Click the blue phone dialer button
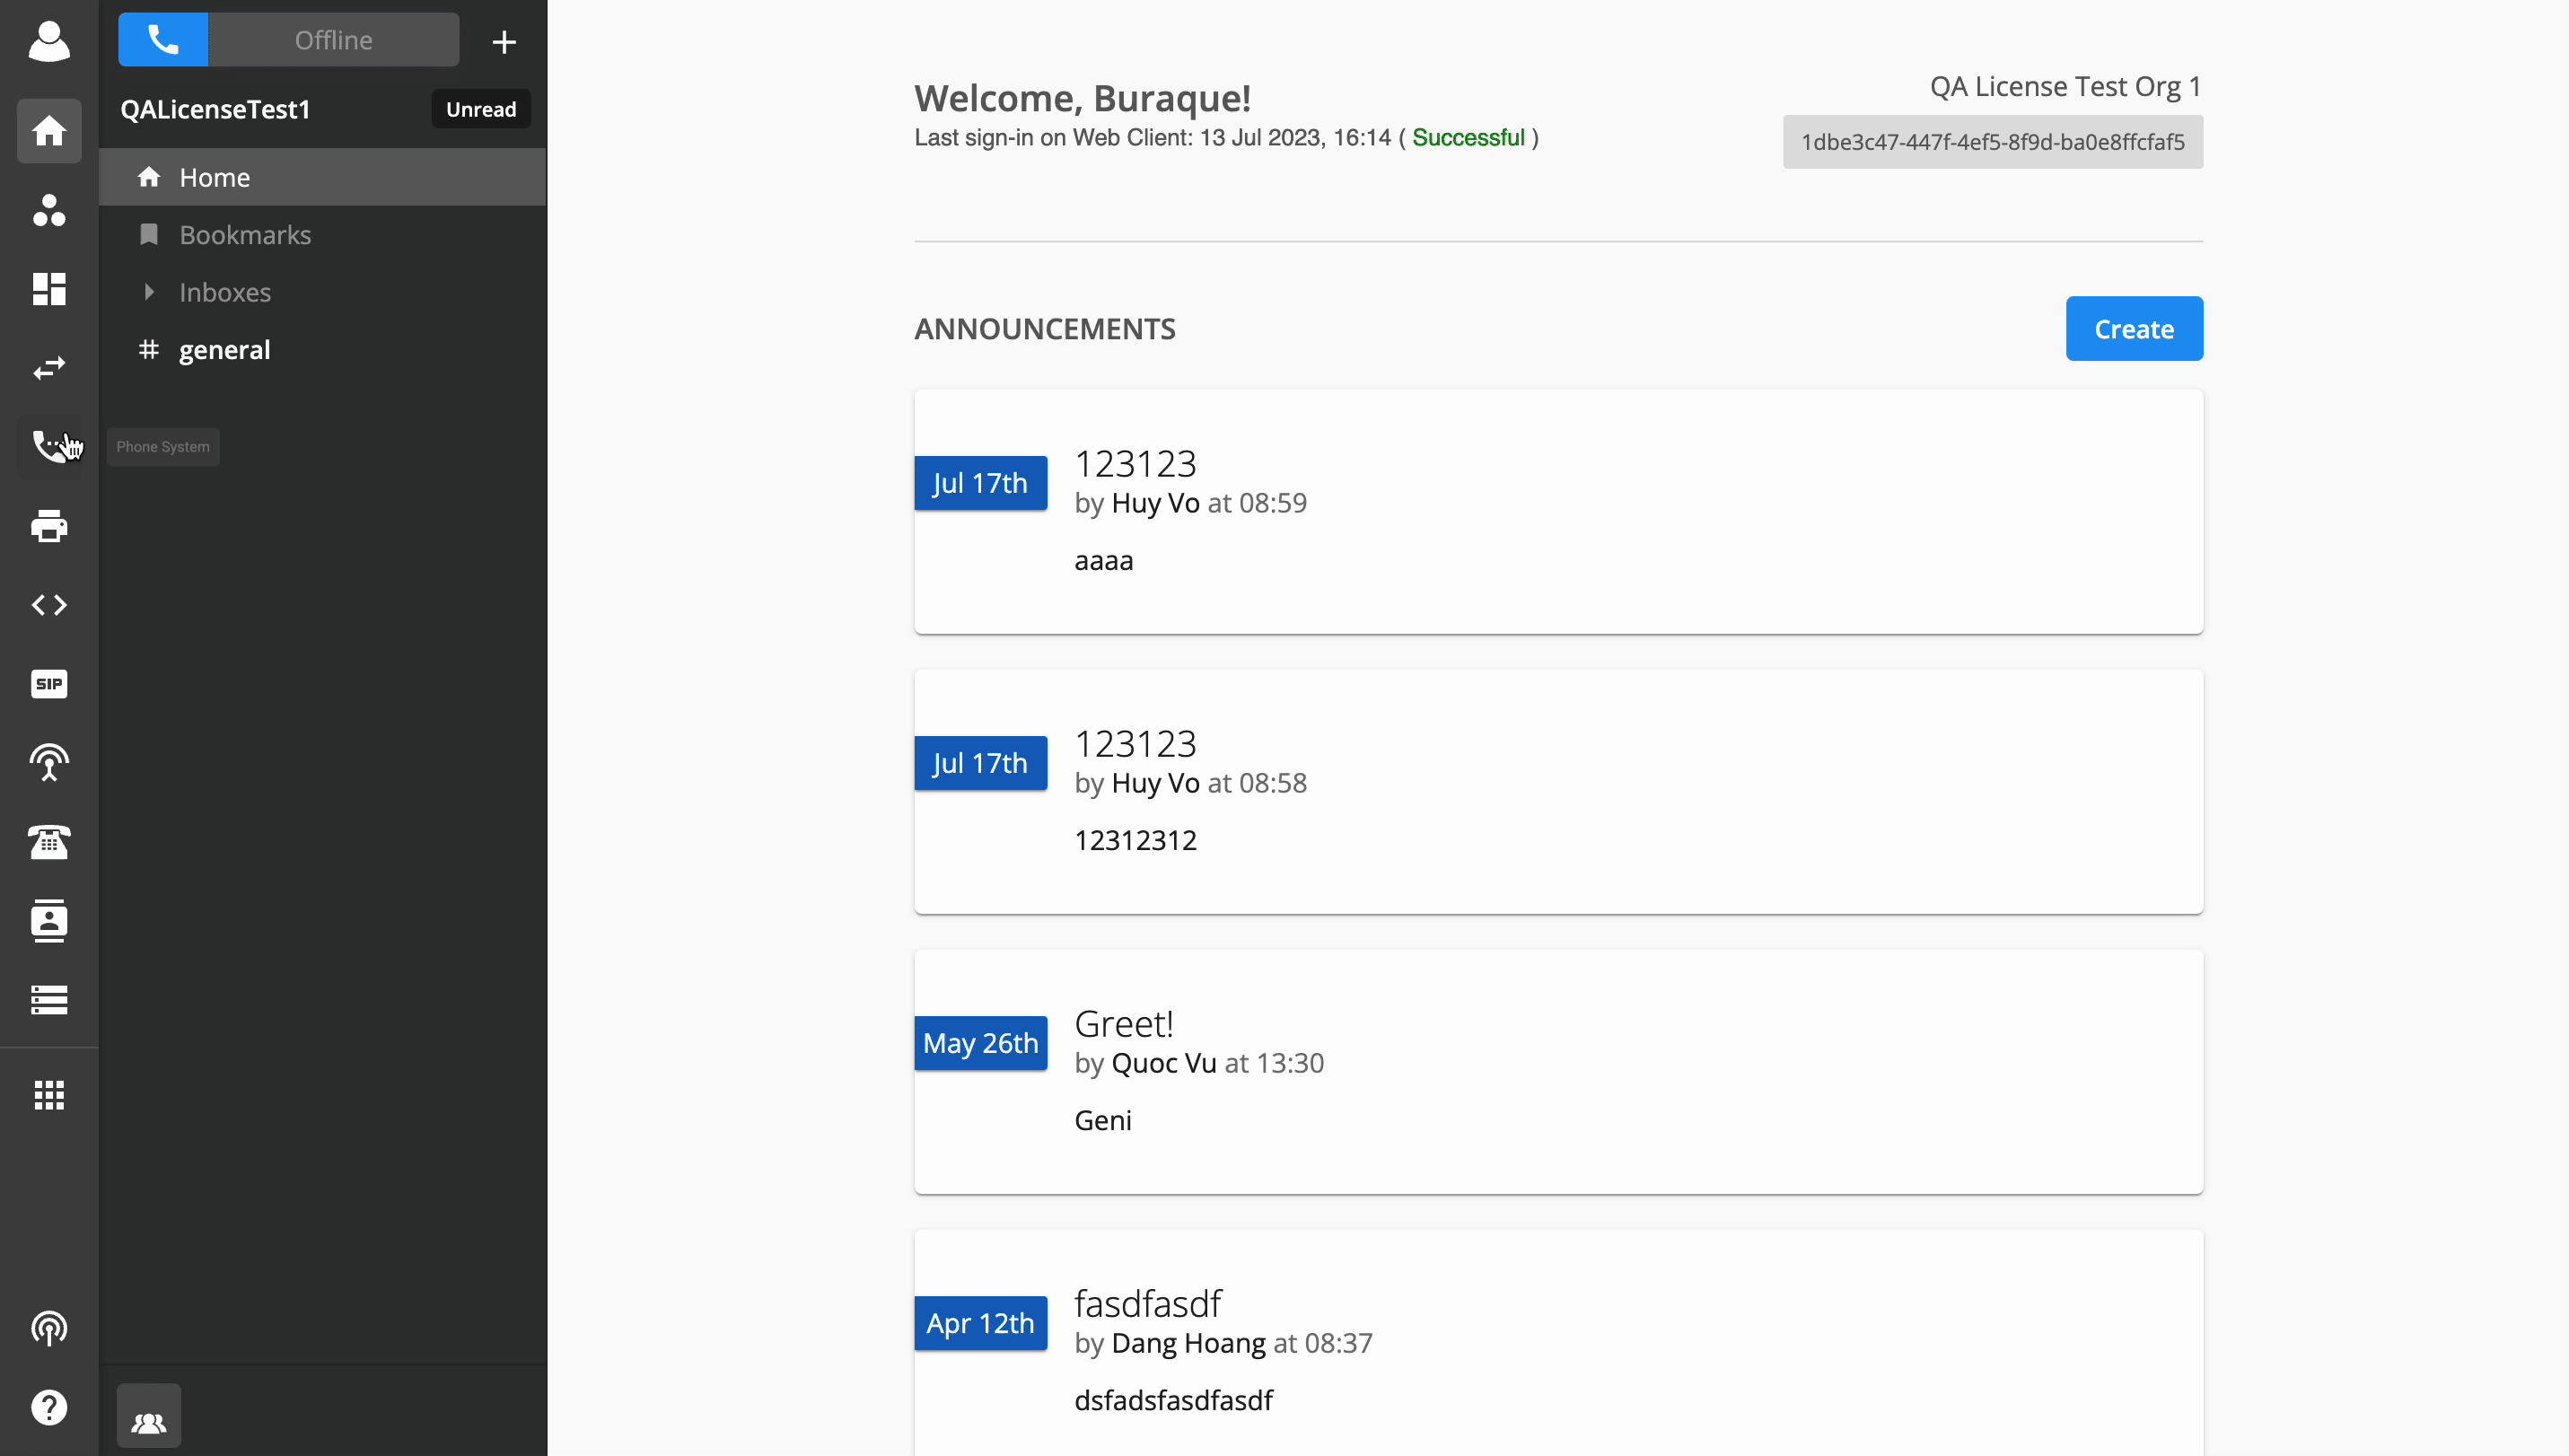 tap(163, 40)
